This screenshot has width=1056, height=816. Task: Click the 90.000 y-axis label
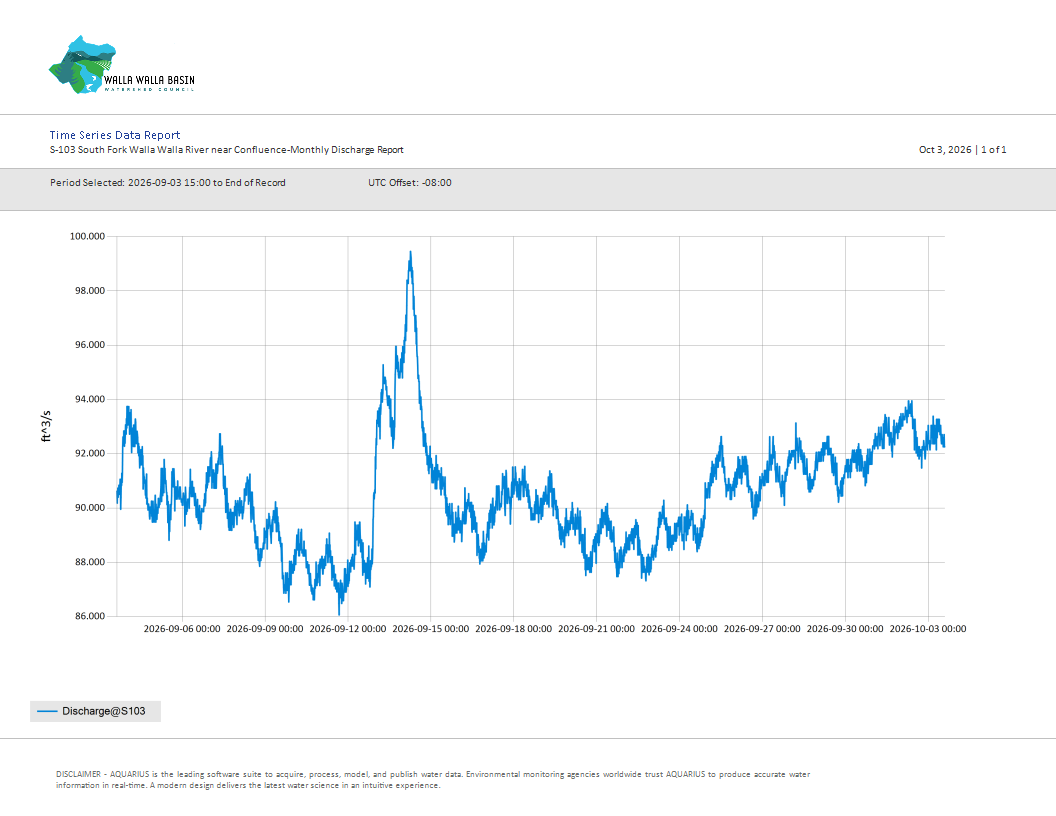point(90,508)
